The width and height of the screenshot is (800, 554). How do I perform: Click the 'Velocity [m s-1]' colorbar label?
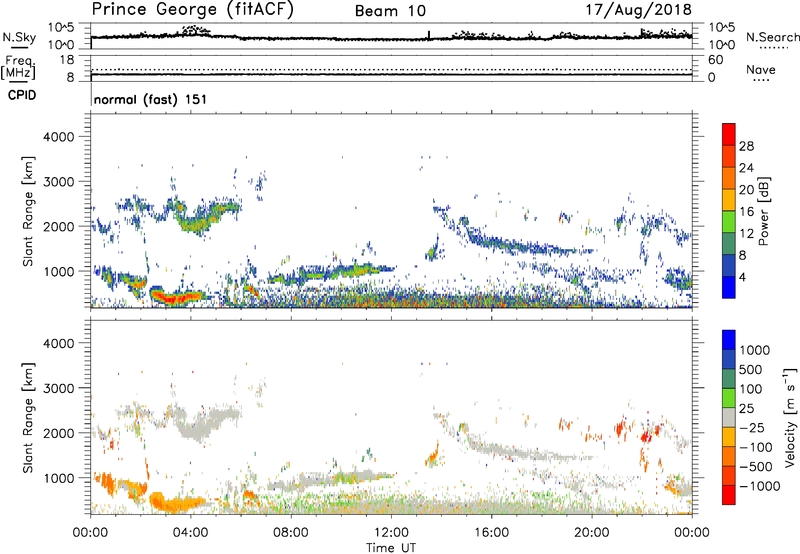(790, 417)
